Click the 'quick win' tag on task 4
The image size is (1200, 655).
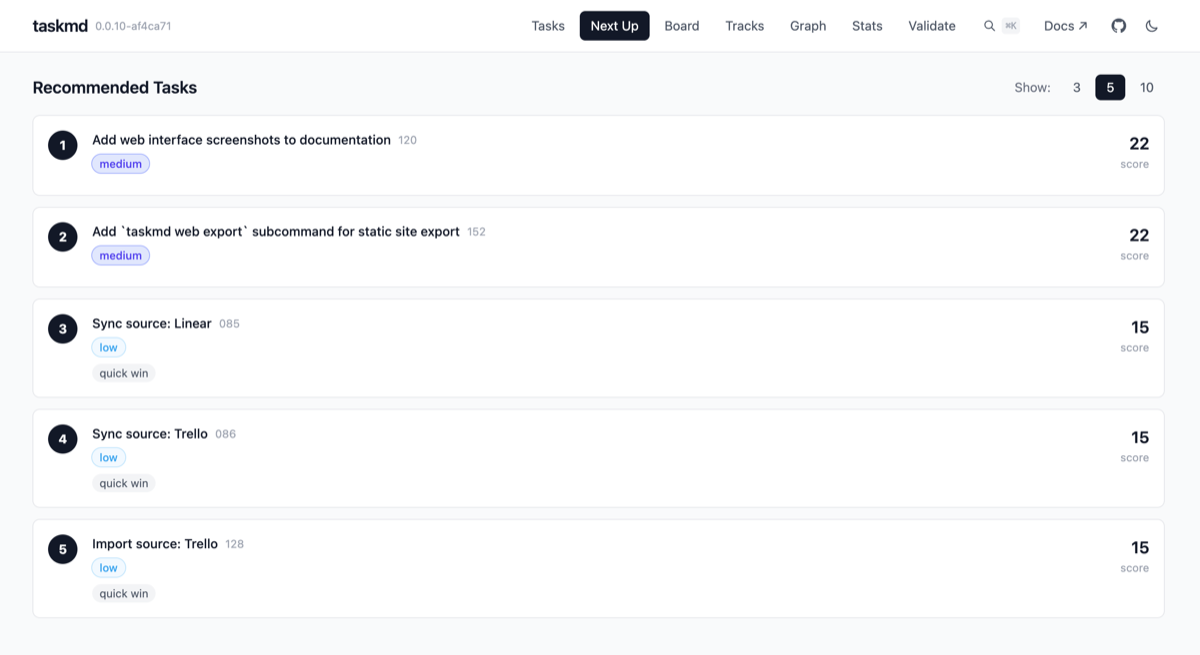[x=123, y=483]
